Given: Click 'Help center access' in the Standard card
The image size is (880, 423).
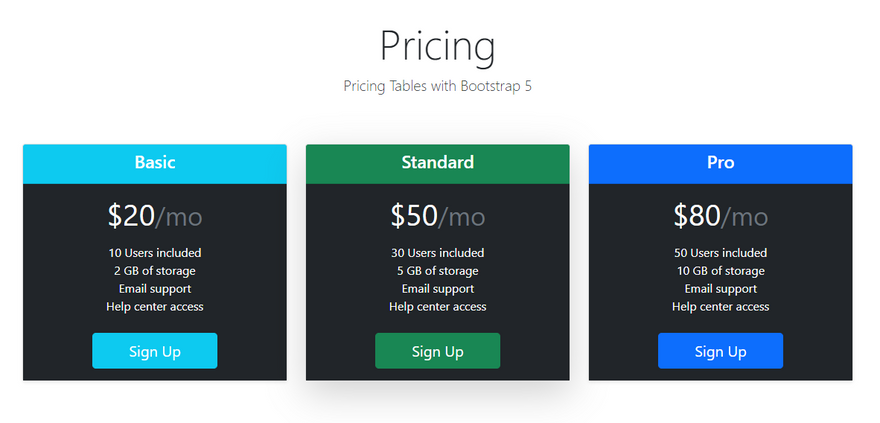Looking at the screenshot, I should pyautogui.click(x=437, y=307).
